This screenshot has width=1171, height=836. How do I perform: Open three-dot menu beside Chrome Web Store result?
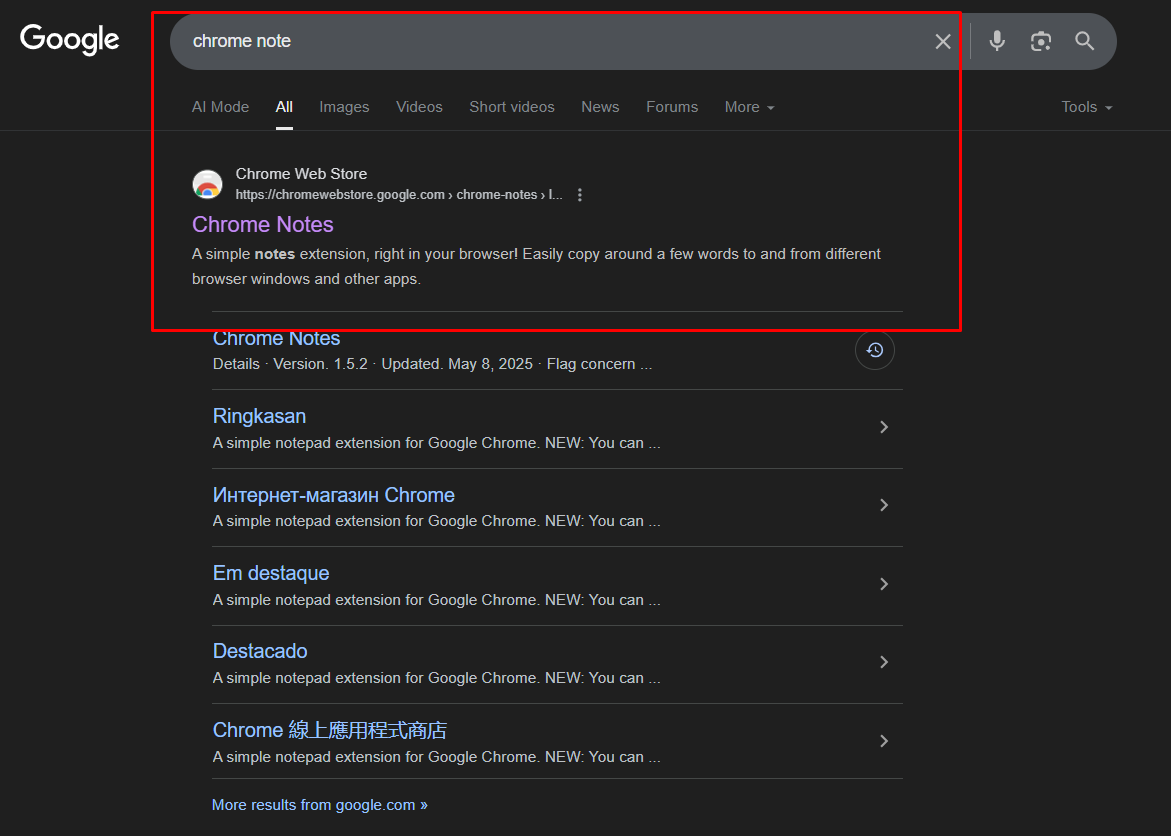tap(580, 195)
